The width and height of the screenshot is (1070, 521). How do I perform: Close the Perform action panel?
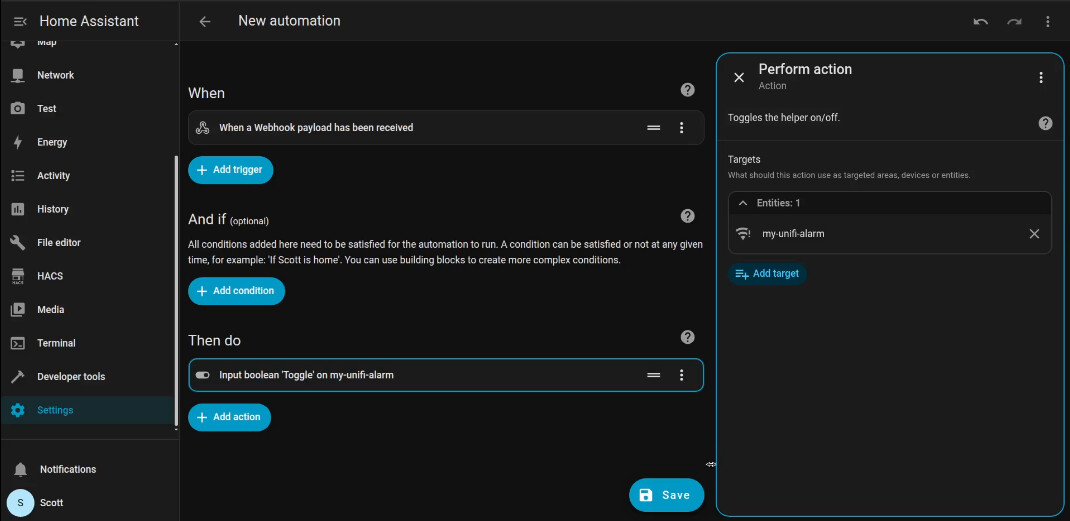click(x=739, y=77)
